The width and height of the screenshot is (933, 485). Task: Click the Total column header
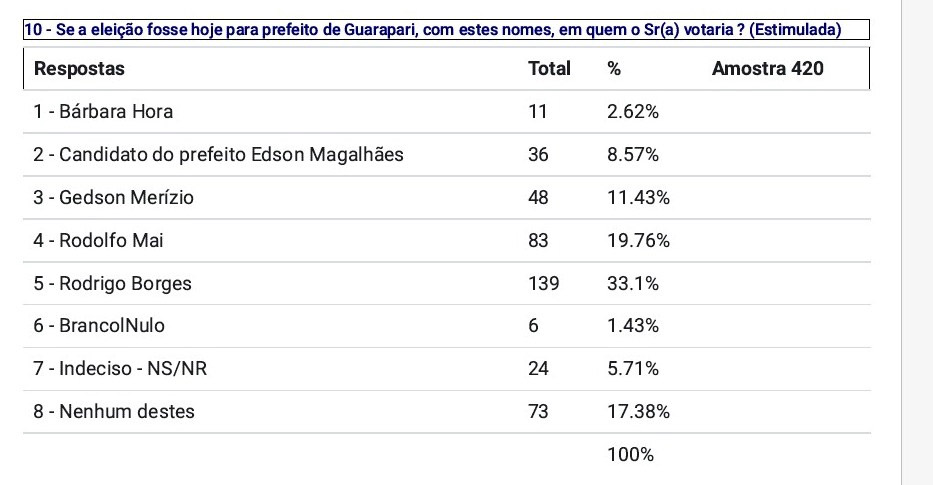549,69
